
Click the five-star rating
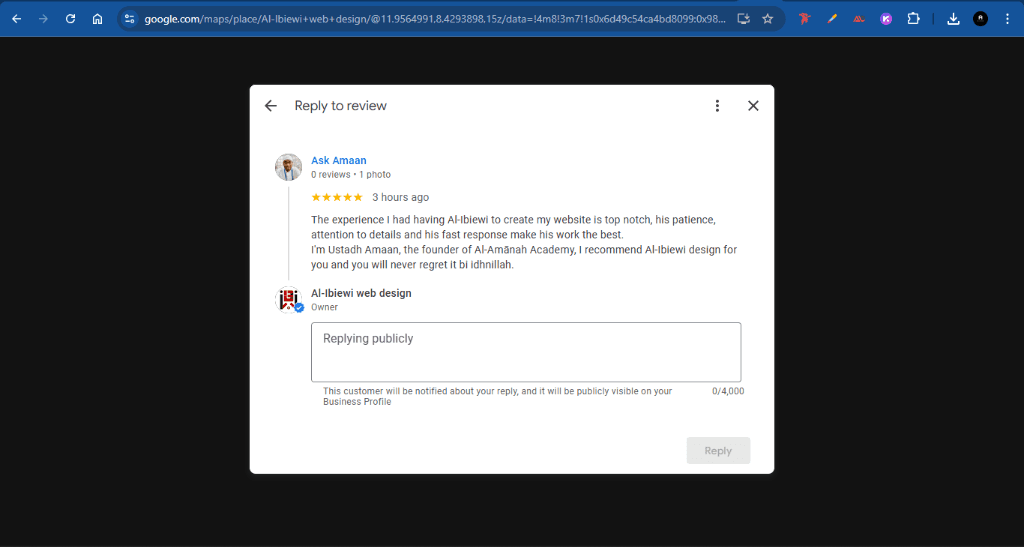[x=337, y=197]
